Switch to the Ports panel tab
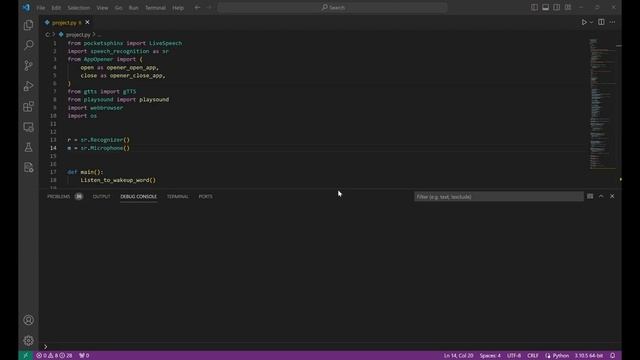640x360 pixels. tap(205, 196)
